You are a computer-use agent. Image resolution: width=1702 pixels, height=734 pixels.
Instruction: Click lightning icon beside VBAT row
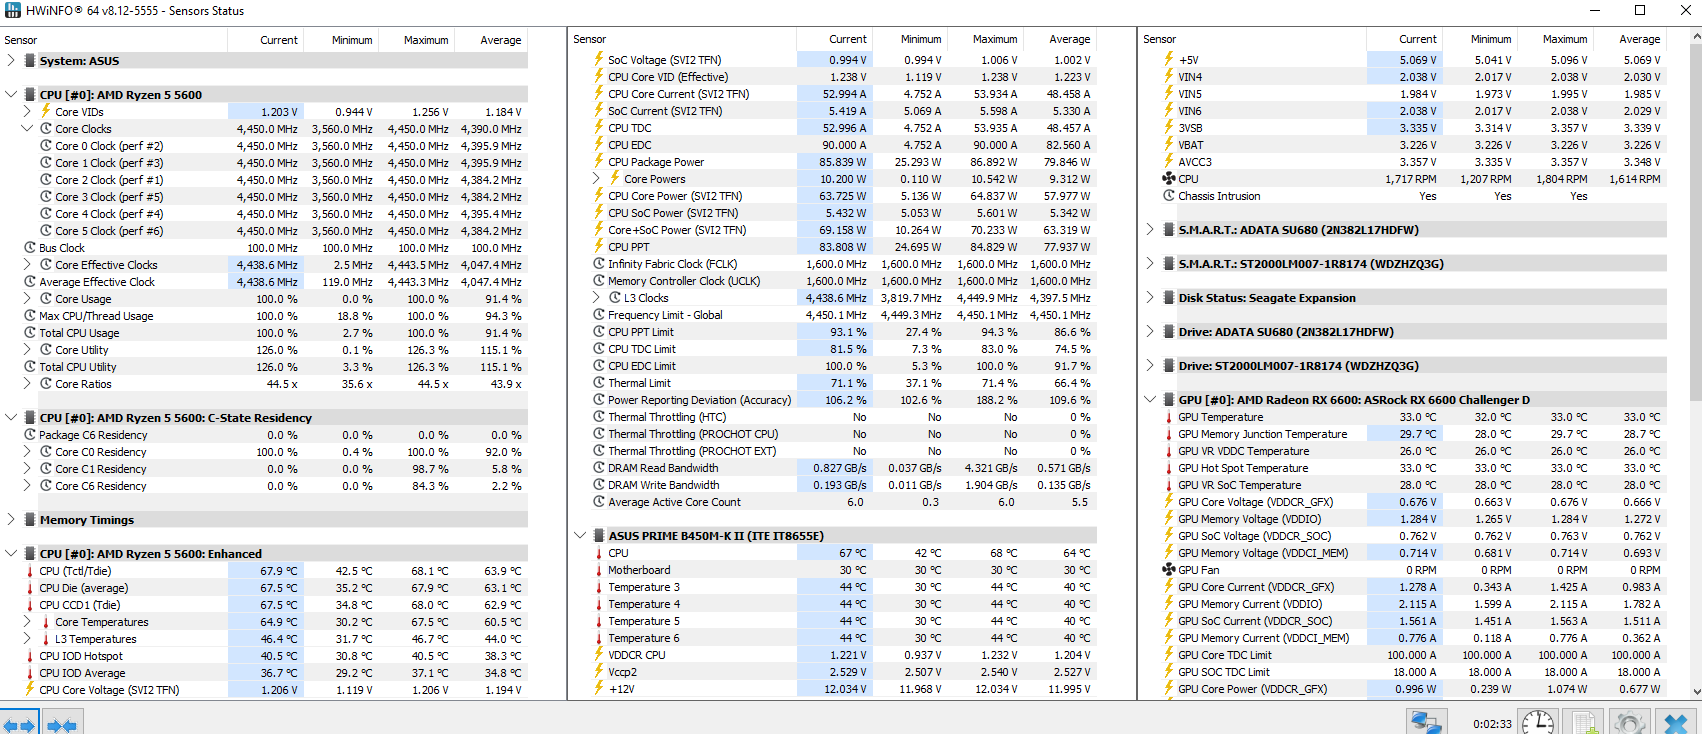[1168, 145]
